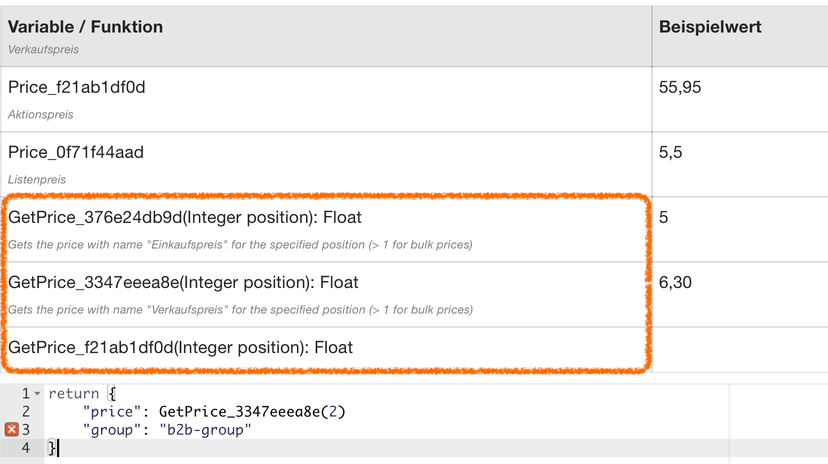Screen dimensions: 828x464
Task: Click example value 55,95 cell
Action: click(680, 87)
